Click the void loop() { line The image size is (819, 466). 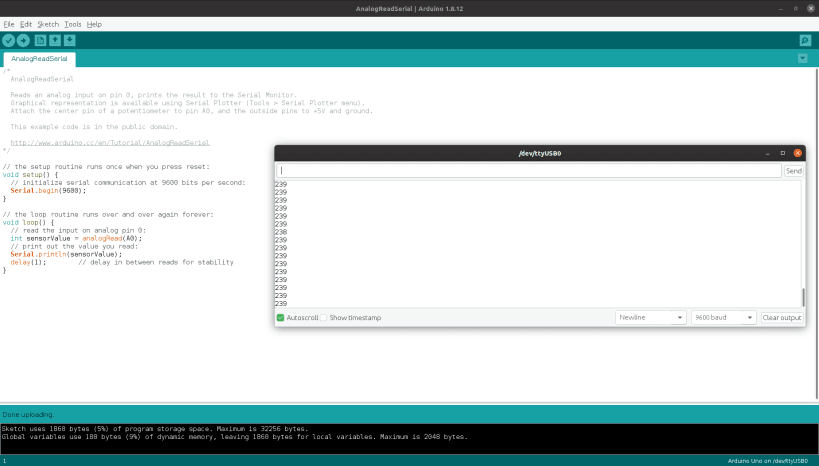click(28, 223)
